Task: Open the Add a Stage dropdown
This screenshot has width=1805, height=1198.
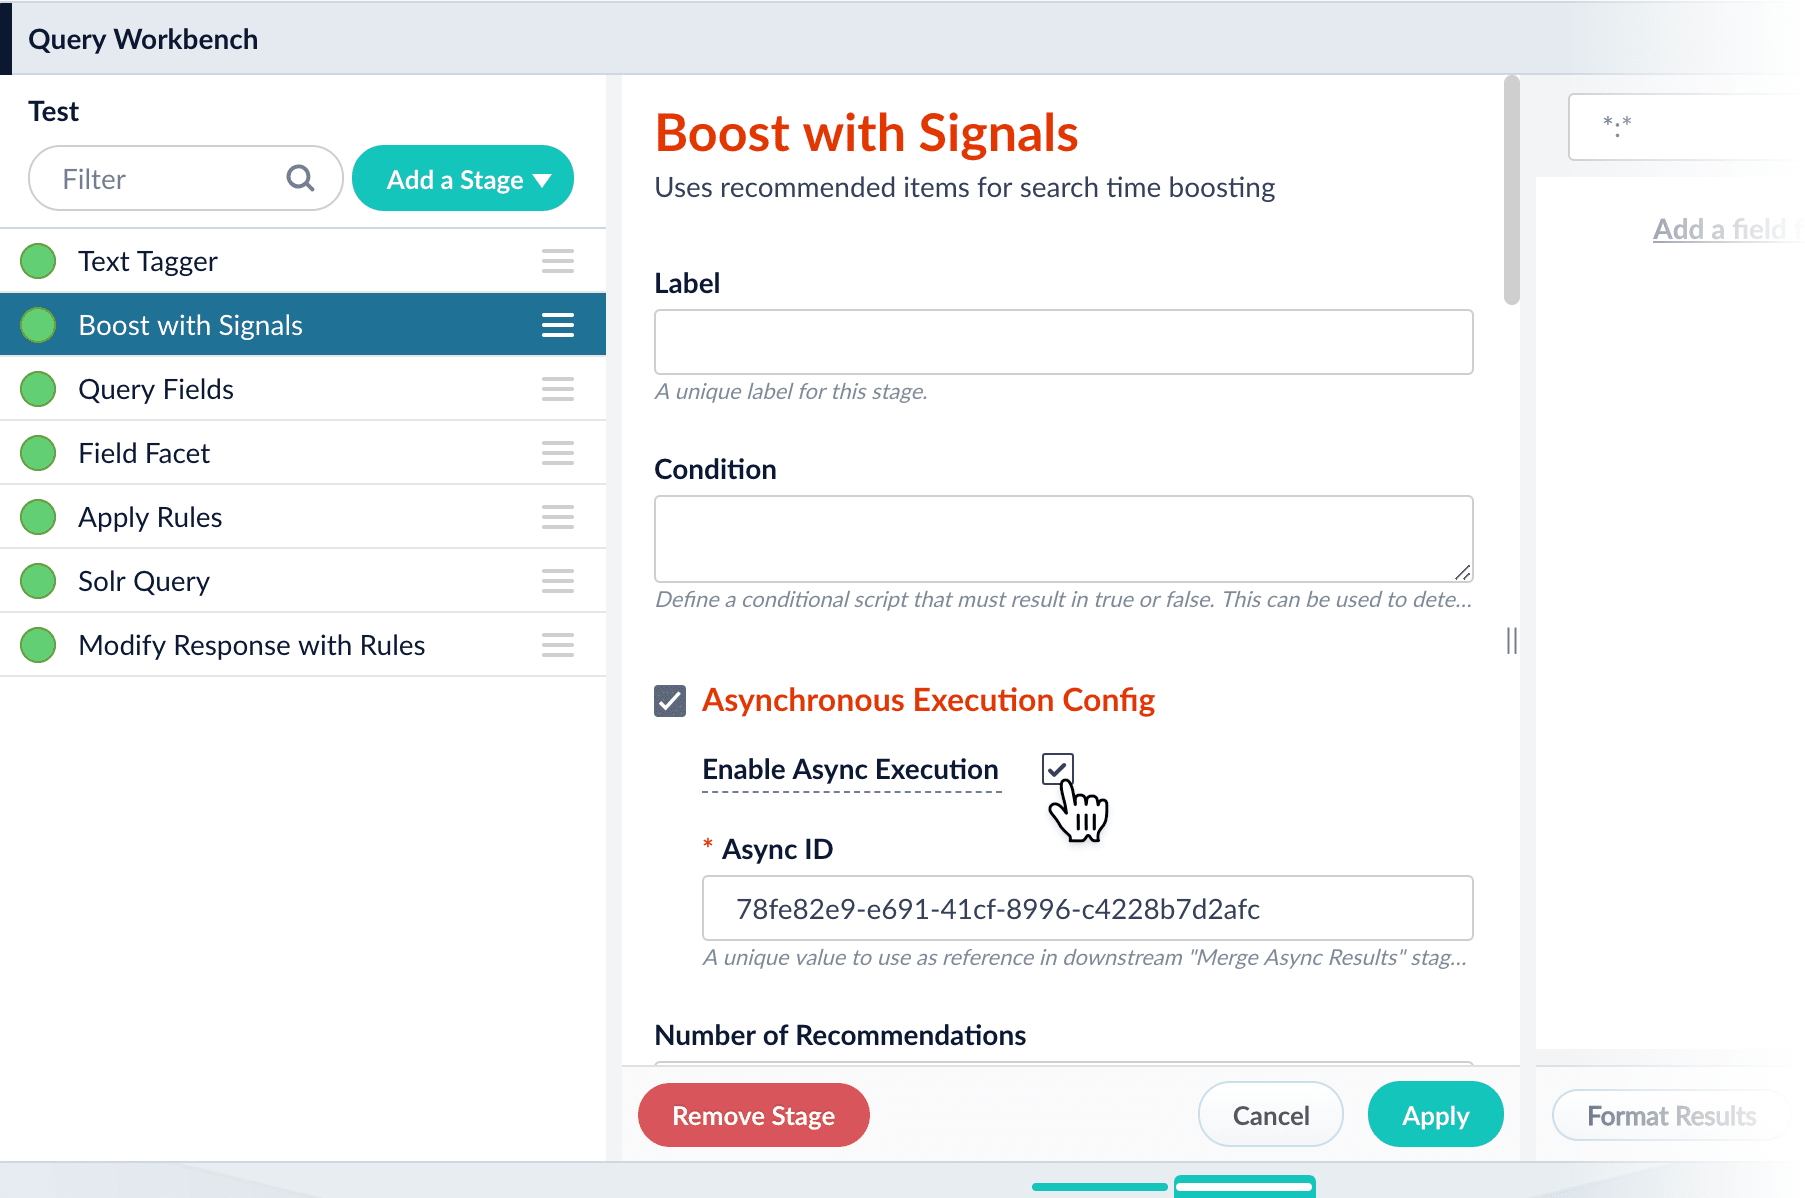Action: click(x=463, y=179)
